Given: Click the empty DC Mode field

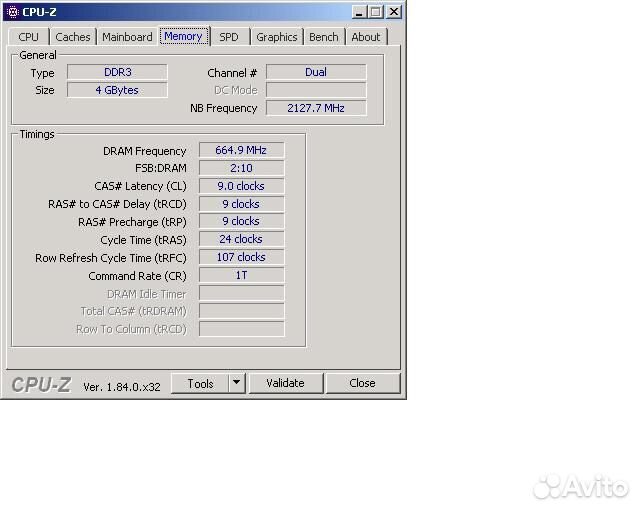Looking at the screenshot, I should click(316, 90).
